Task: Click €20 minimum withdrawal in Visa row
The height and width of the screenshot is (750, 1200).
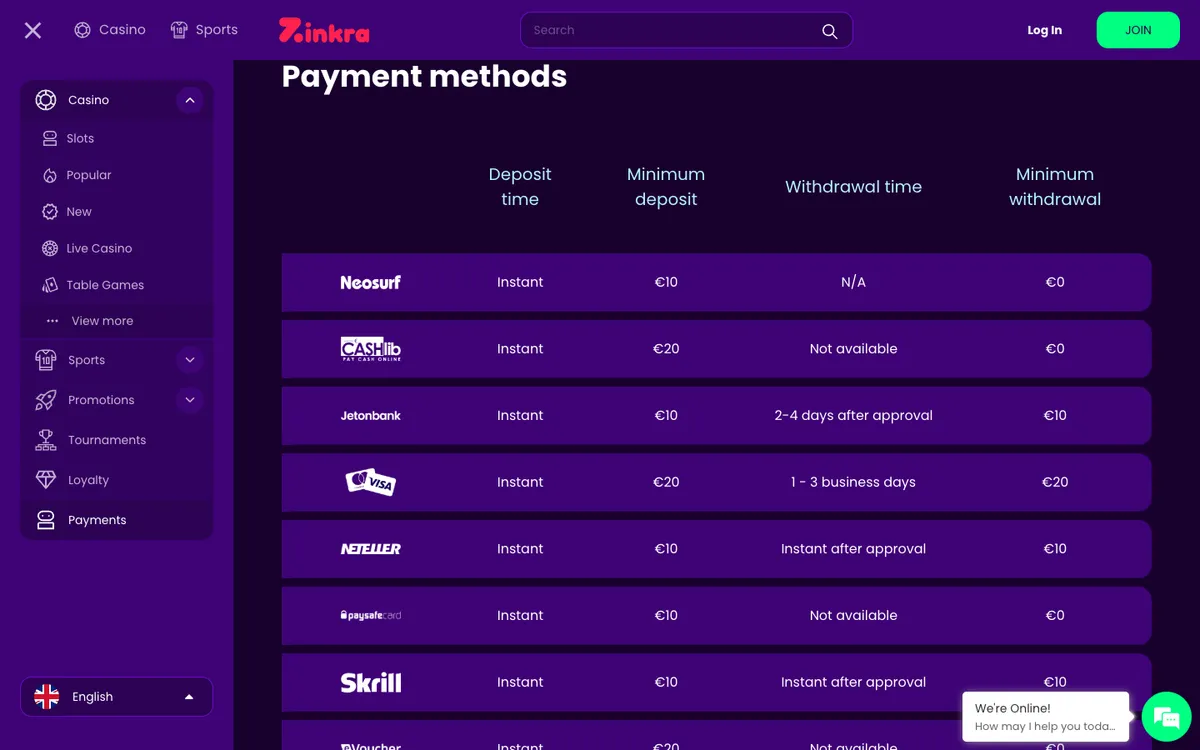Action: tap(1055, 482)
